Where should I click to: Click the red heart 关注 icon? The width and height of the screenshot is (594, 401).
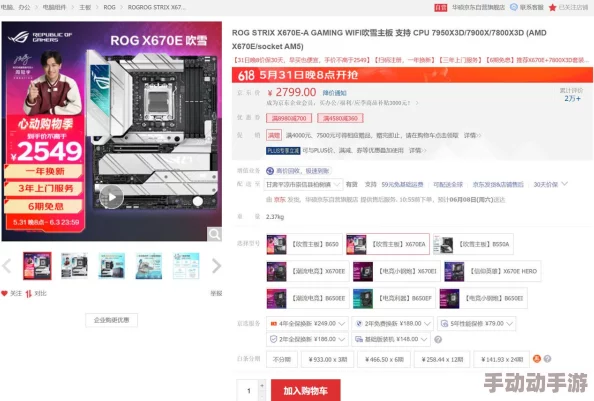pyautogui.click(x=5, y=293)
